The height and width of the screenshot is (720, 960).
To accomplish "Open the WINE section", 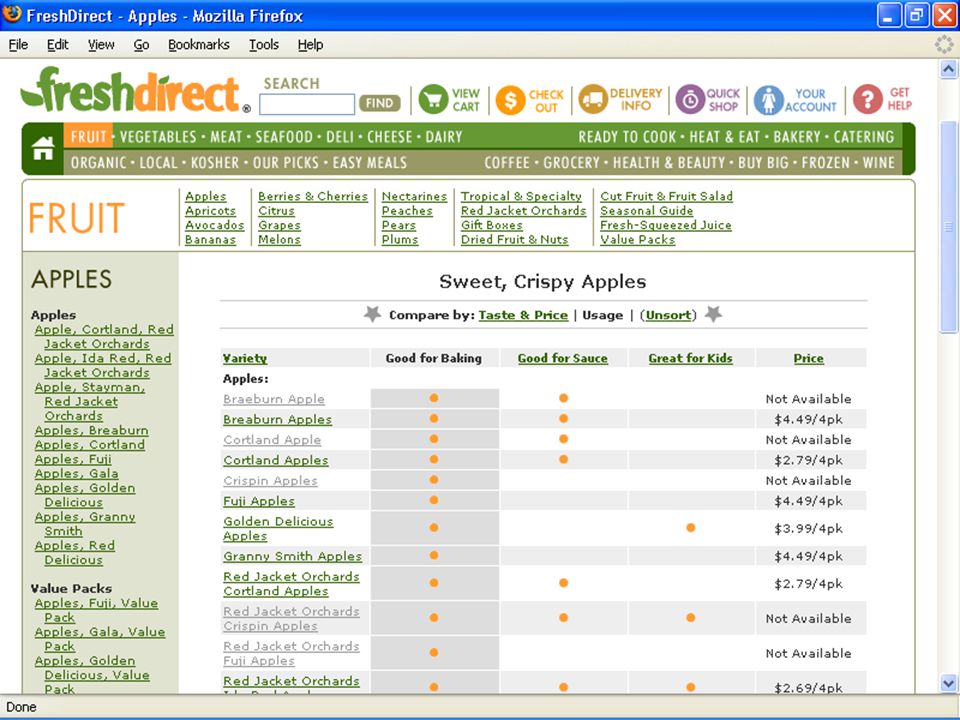I will 878,163.
